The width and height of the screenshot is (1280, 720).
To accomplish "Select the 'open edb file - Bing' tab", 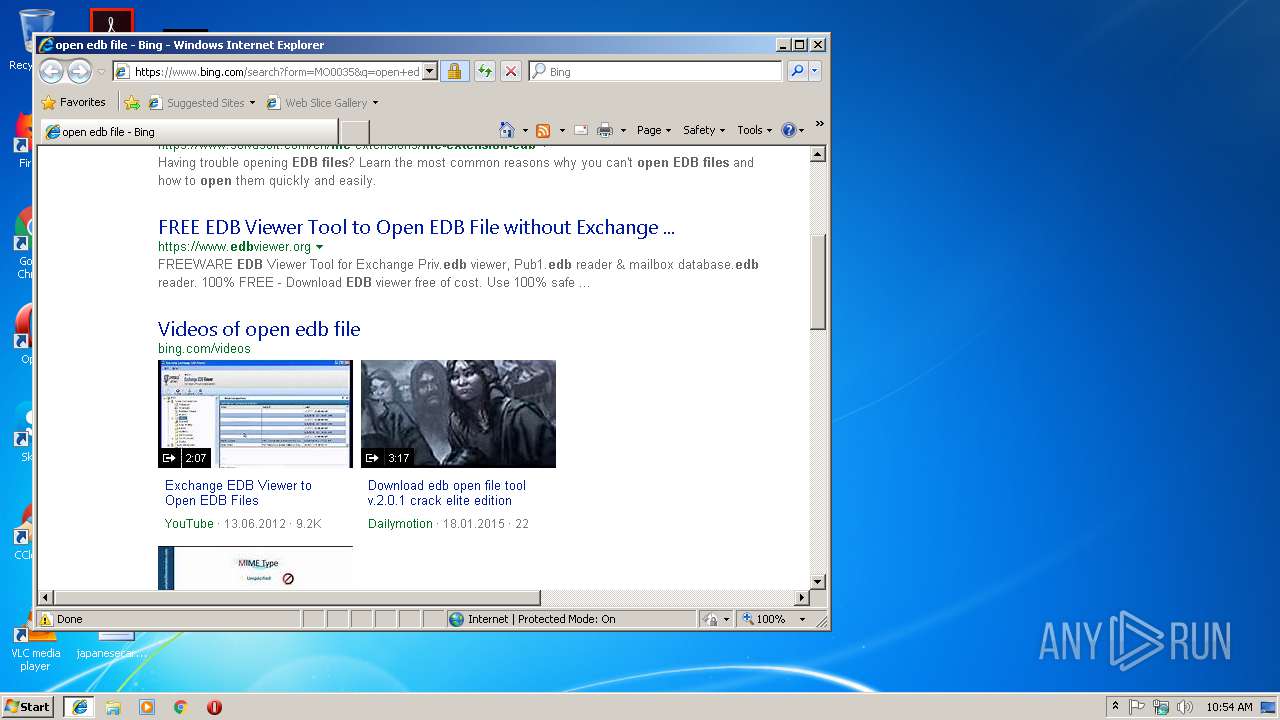I will [188, 132].
